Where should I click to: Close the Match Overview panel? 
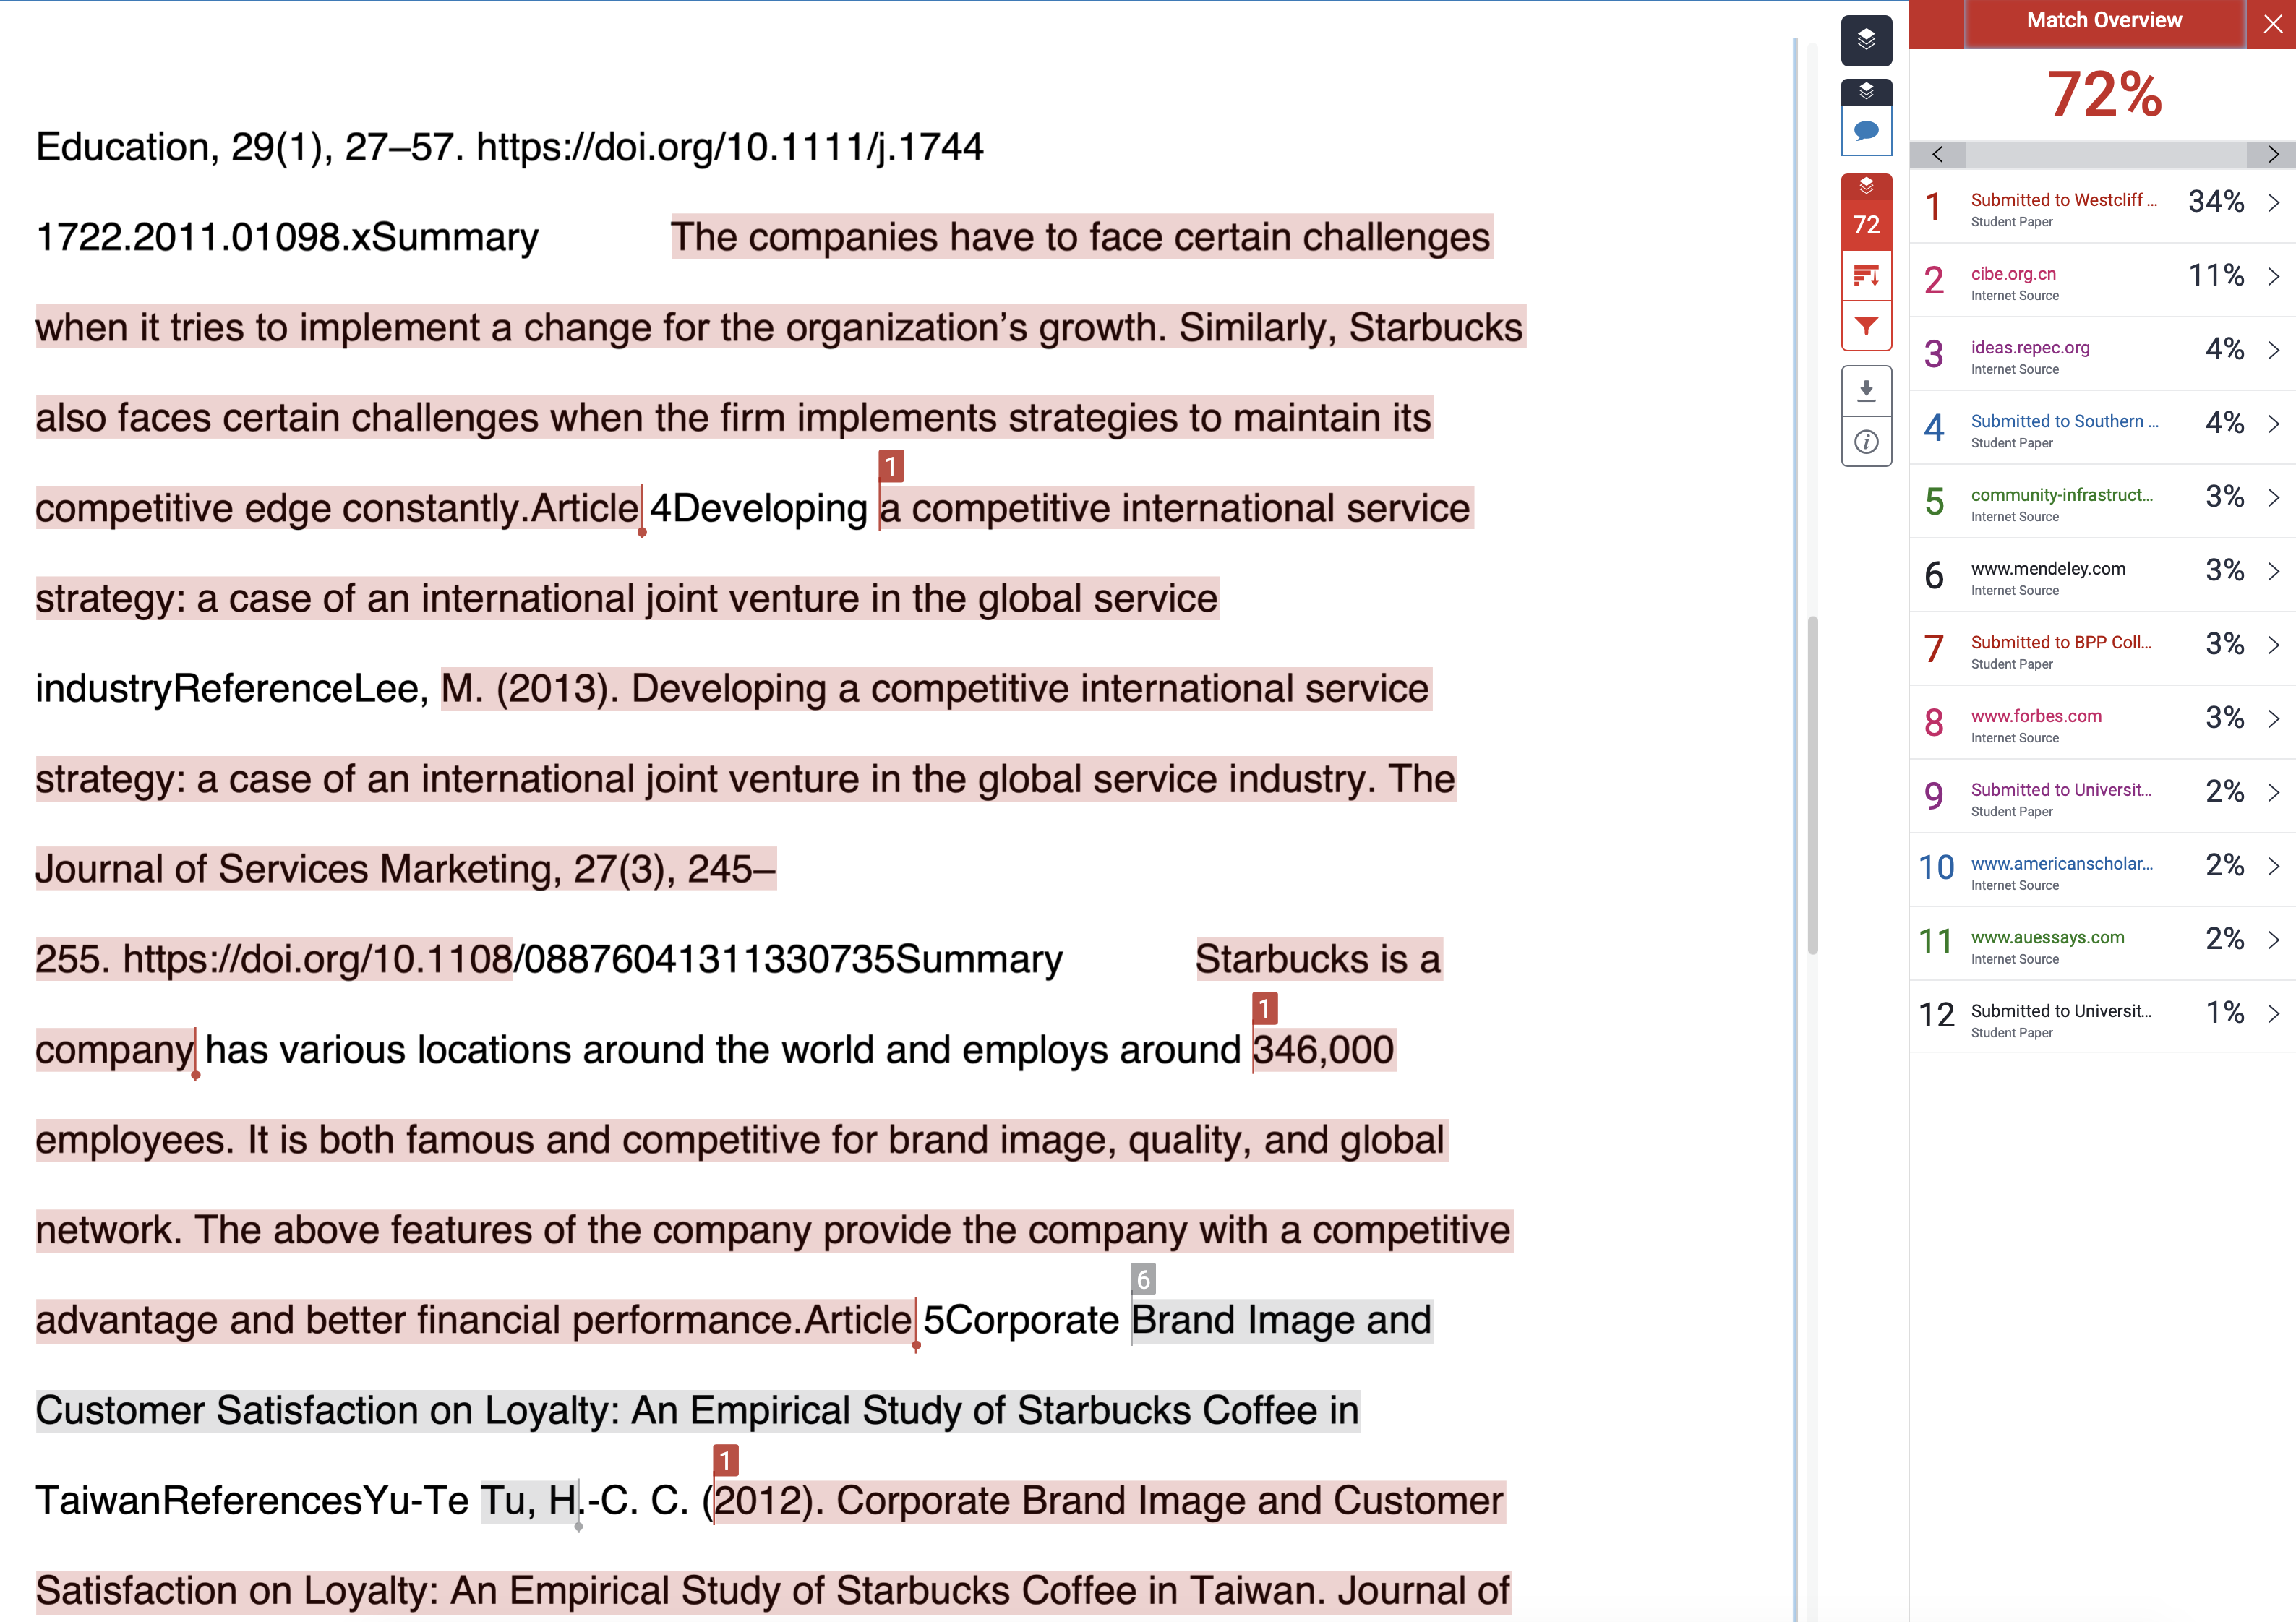[x=2272, y=24]
